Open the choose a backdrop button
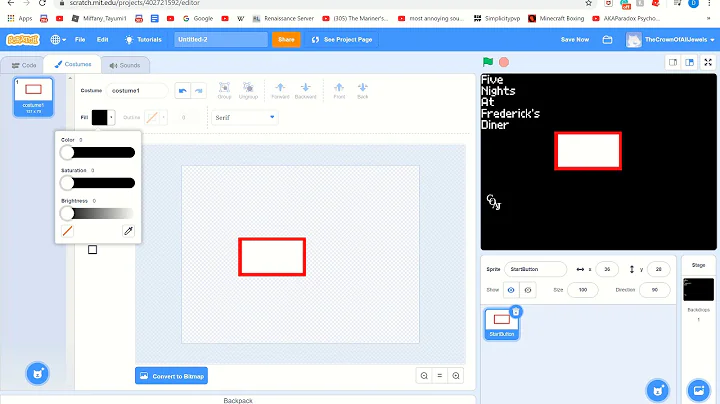 [698, 391]
